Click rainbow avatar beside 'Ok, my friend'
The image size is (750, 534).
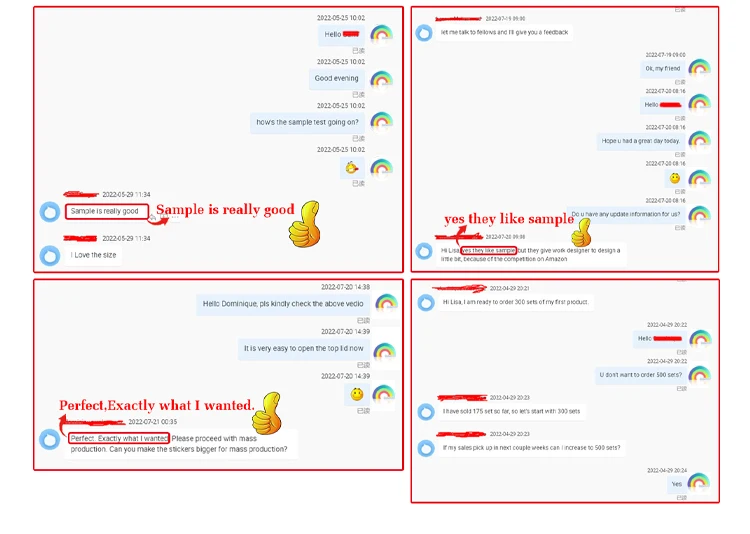tap(699, 68)
